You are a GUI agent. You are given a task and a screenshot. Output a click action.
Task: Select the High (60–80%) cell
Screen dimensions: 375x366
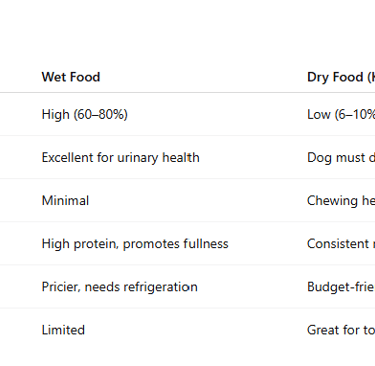pyautogui.click(x=85, y=114)
